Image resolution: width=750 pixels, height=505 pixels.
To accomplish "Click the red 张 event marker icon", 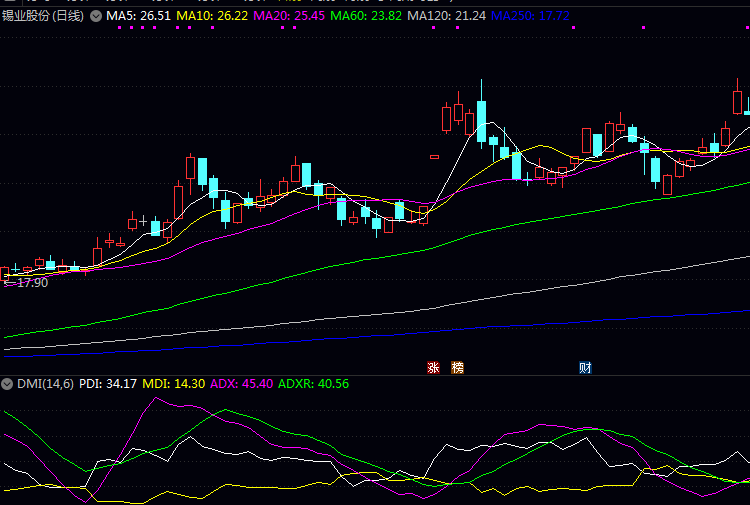I will (433, 367).
